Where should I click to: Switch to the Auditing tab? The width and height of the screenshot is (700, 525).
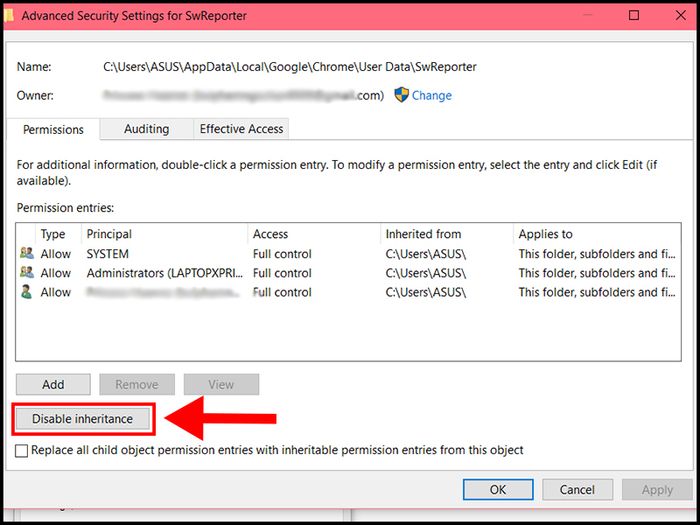coord(146,129)
